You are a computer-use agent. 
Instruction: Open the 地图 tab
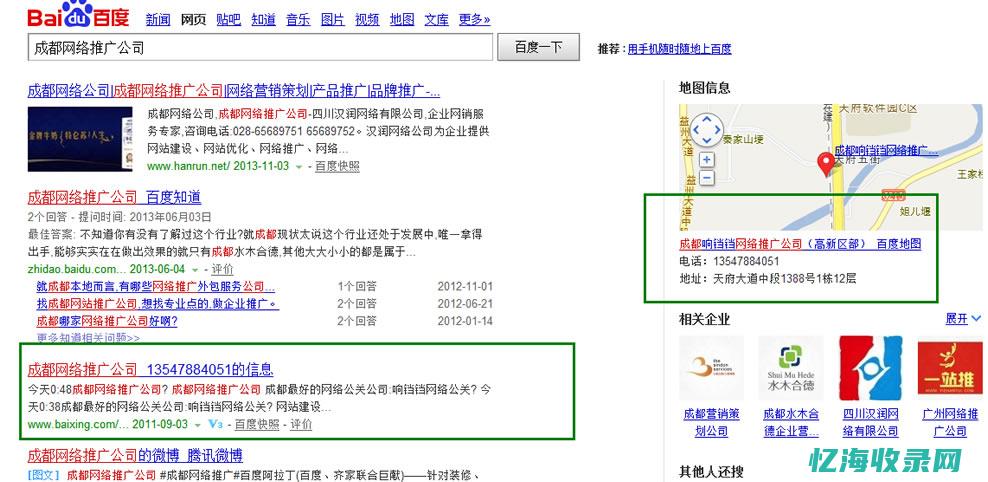tap(402, 20)
